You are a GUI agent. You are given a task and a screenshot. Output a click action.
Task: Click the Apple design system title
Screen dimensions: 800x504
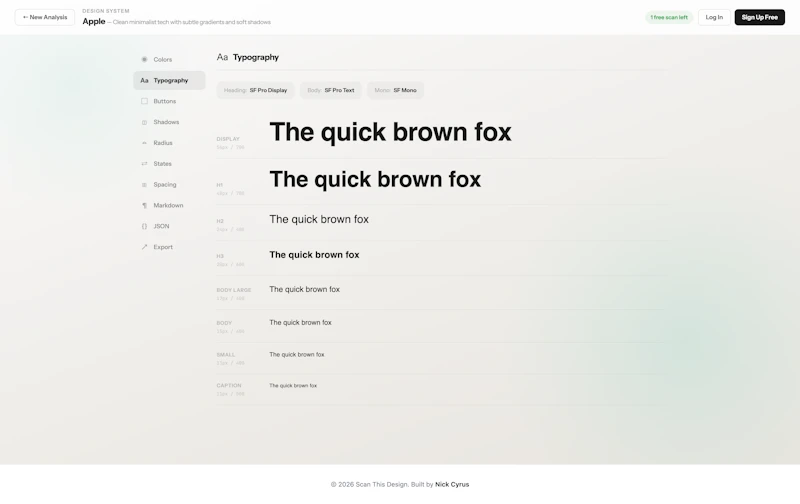(94, 21)
